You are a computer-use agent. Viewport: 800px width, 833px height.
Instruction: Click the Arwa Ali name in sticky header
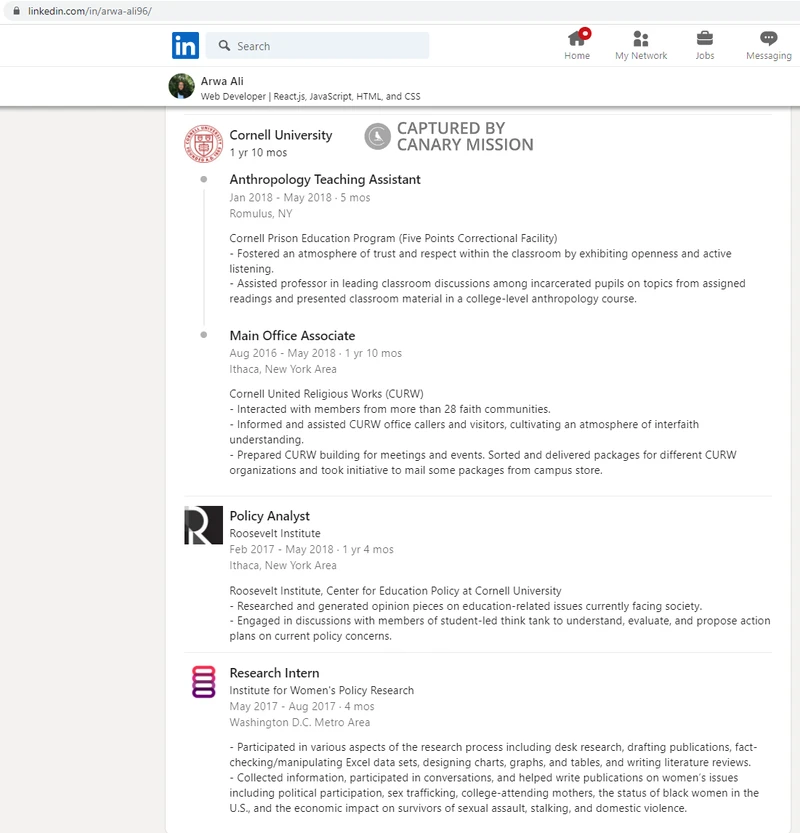(222, 81)
